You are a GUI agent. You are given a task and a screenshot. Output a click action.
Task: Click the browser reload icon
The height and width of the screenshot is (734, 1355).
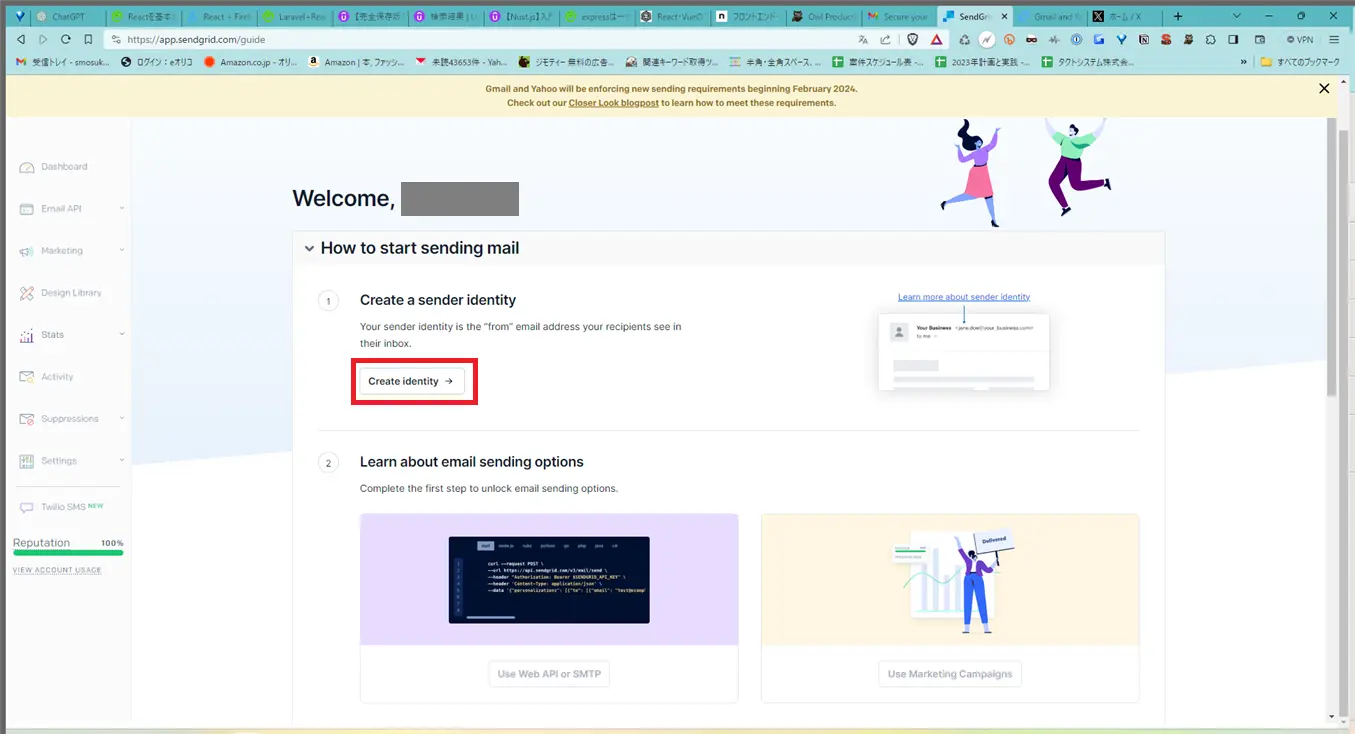tap(64, 40)
